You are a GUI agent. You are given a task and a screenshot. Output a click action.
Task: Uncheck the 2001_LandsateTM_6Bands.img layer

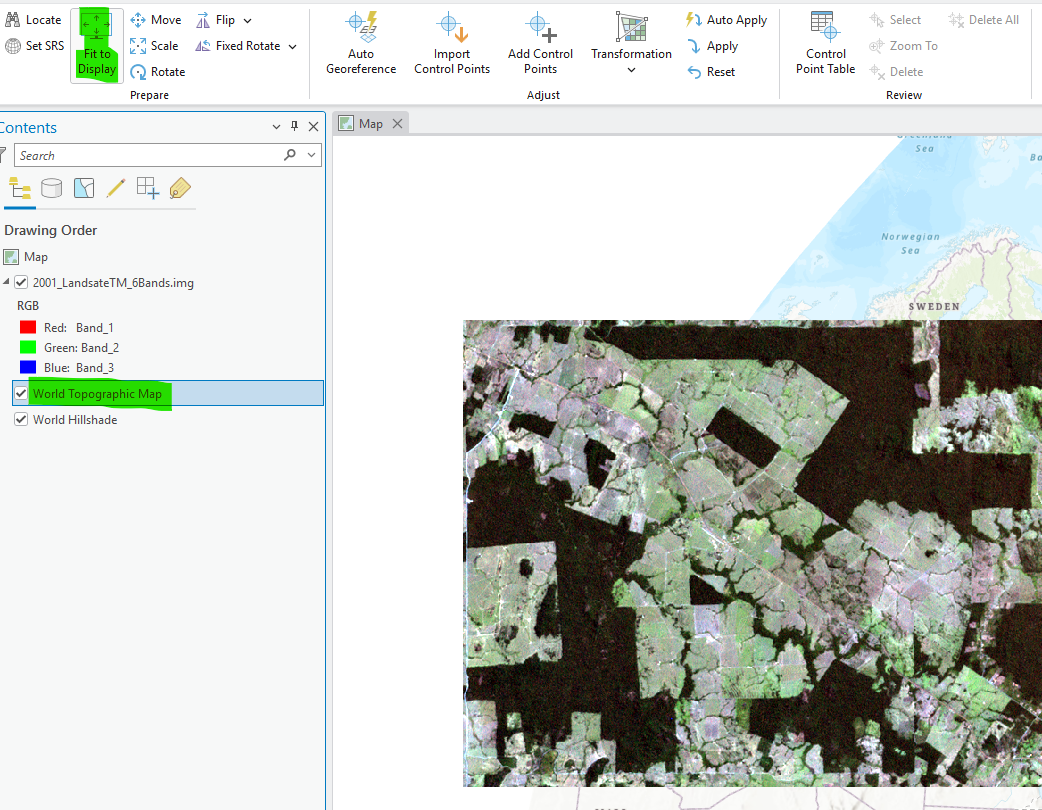click(x=21, y=282)
